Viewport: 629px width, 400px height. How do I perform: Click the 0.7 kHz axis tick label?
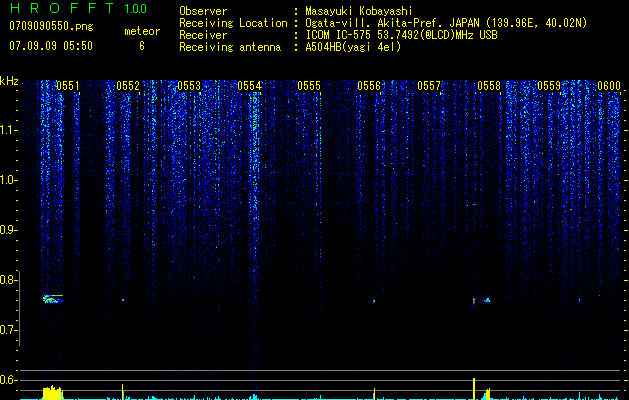(8, 330)
